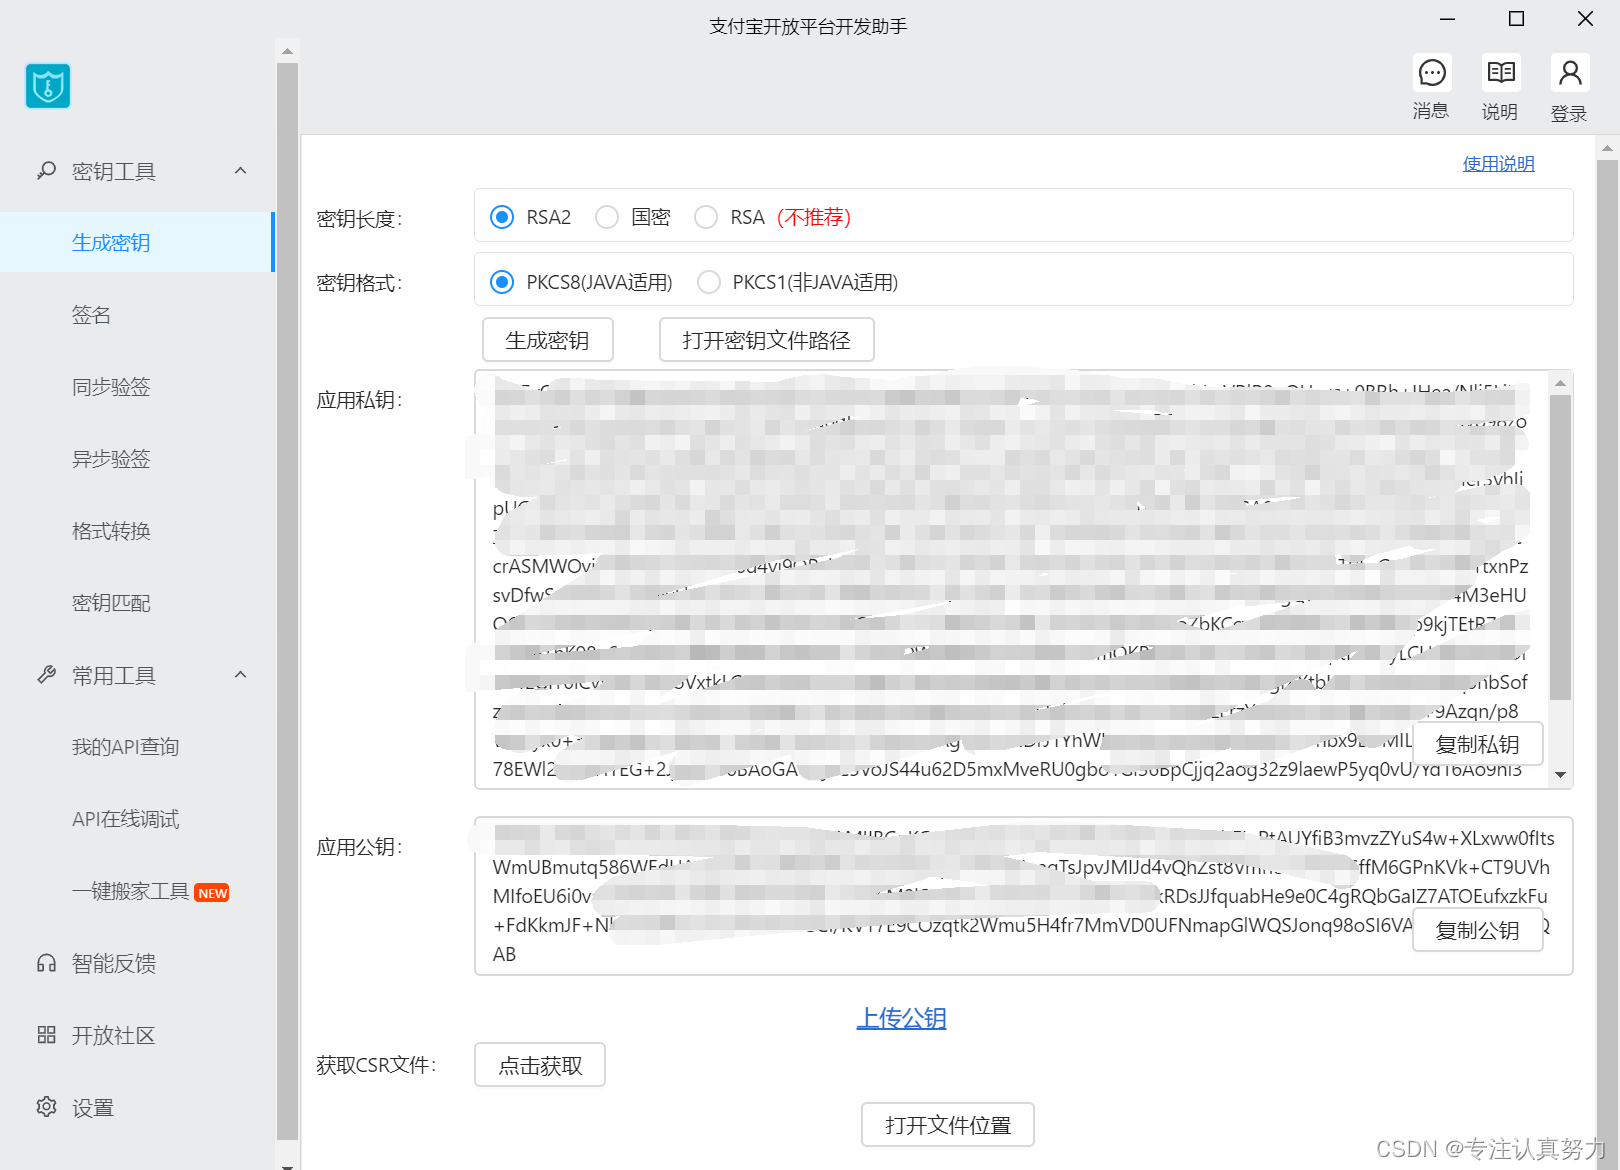Click the private key box's up arrow
The width and height of the screenshot is (1620, 1170).
coord(1560,382)
